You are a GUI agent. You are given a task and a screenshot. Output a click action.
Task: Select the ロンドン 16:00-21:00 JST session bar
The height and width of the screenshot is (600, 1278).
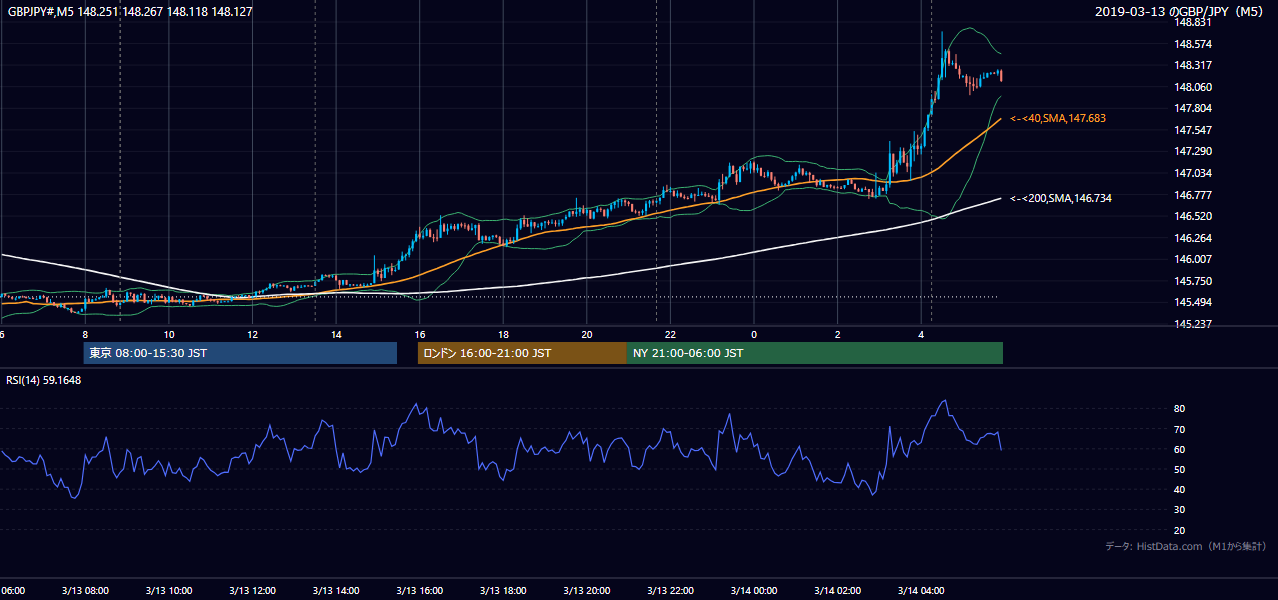522,353
